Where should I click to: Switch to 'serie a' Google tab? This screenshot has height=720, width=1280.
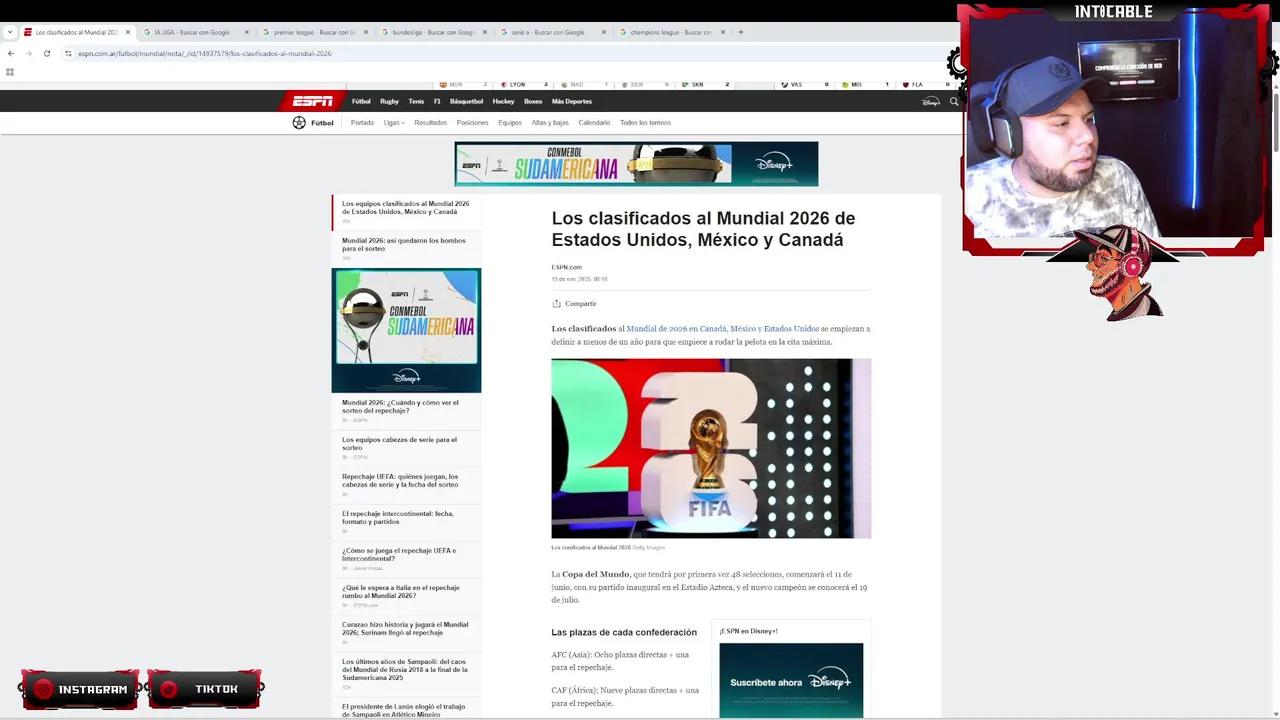click(x=552, y=32)
